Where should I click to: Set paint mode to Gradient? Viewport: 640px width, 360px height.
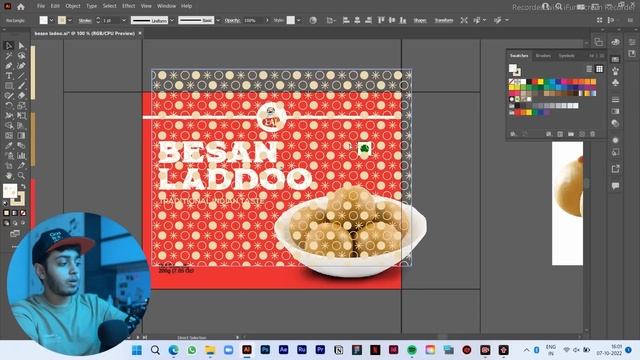pos(15,213)
